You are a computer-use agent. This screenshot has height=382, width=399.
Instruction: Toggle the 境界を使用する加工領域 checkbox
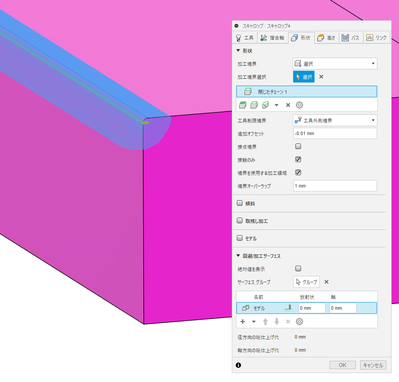tap(298, 173)
